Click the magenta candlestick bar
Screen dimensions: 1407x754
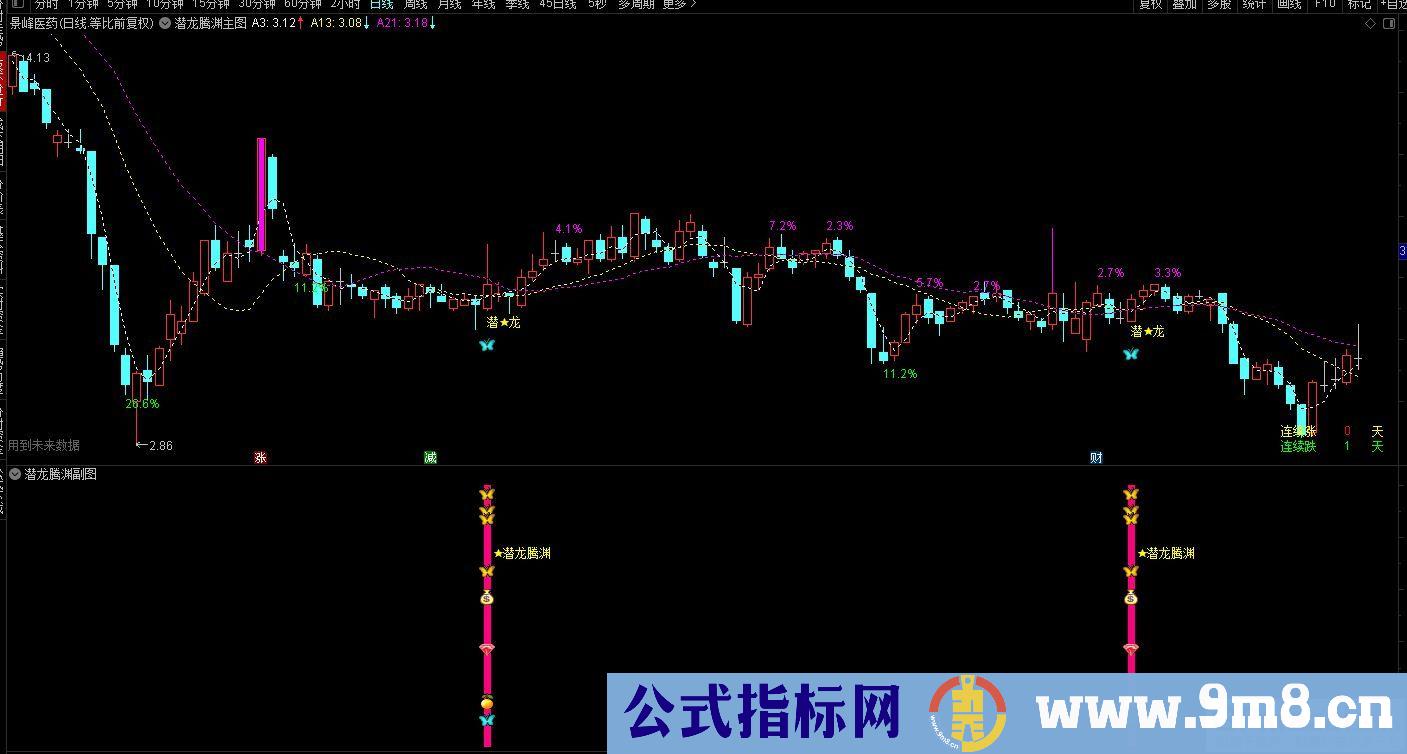point(261,194)
